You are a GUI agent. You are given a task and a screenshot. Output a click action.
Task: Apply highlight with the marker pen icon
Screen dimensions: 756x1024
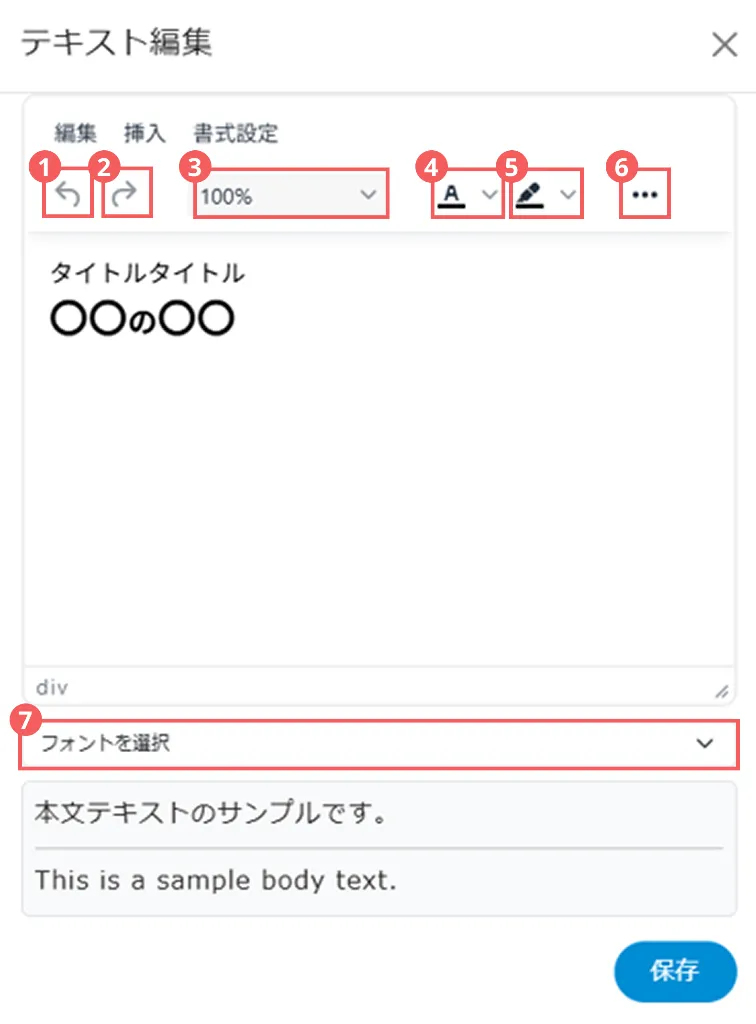point(529,196)
